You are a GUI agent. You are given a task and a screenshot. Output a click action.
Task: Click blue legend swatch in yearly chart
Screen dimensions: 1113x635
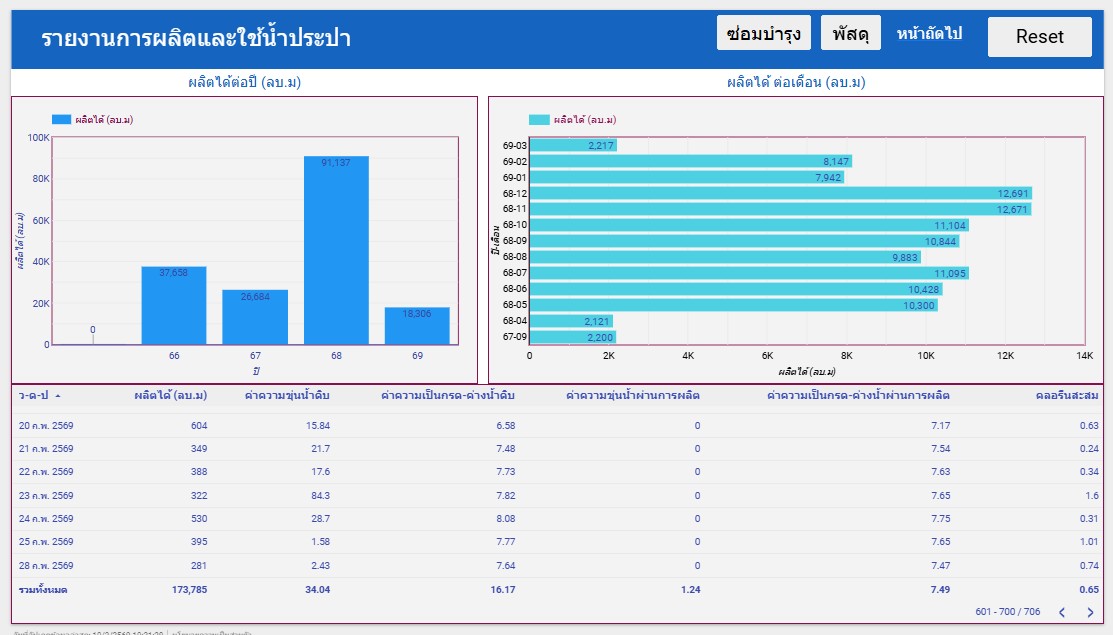pos(61,119)
